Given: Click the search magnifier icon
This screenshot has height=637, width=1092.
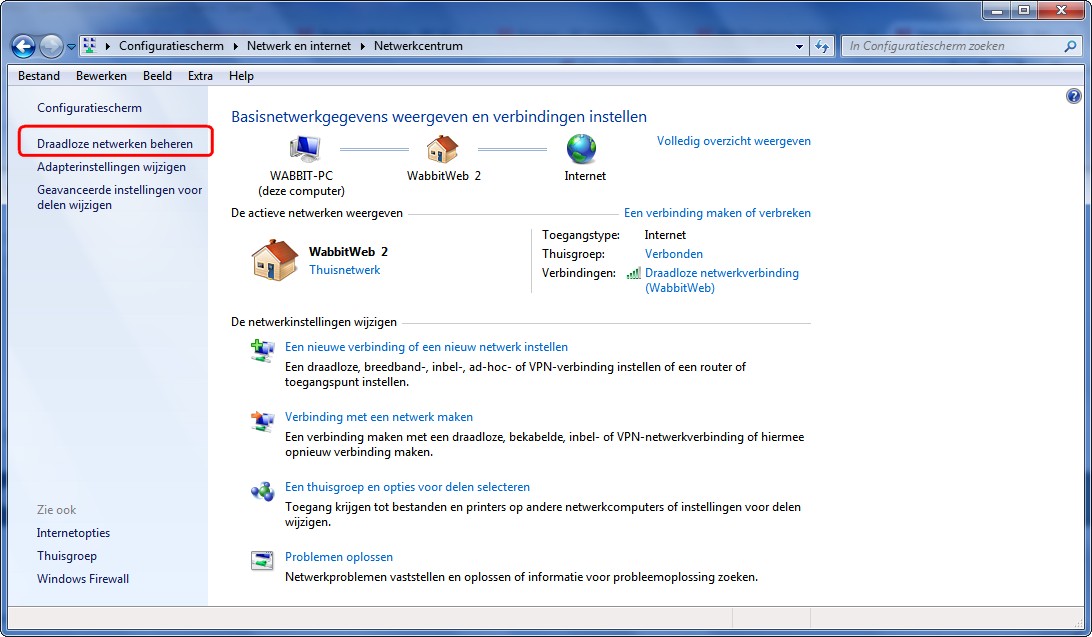Looking at the screenshot, I should (x=1070, y=46).
